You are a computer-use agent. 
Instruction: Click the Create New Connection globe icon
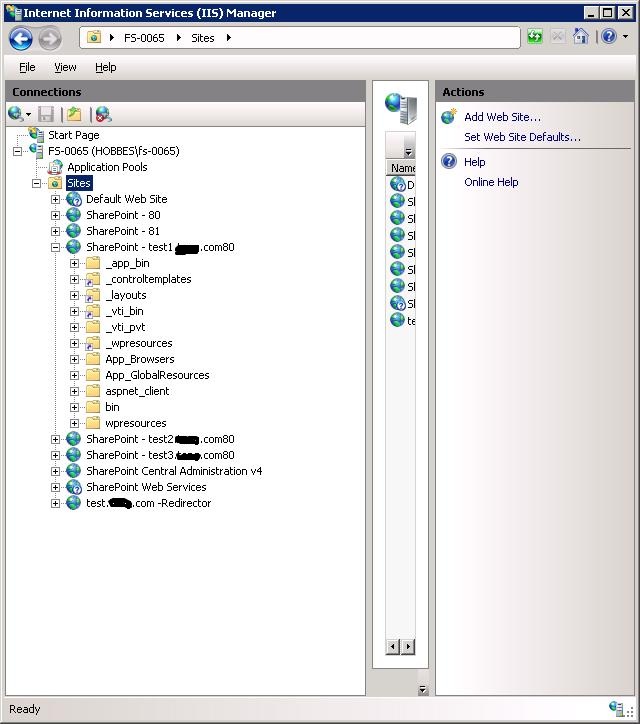coord(15,114)
